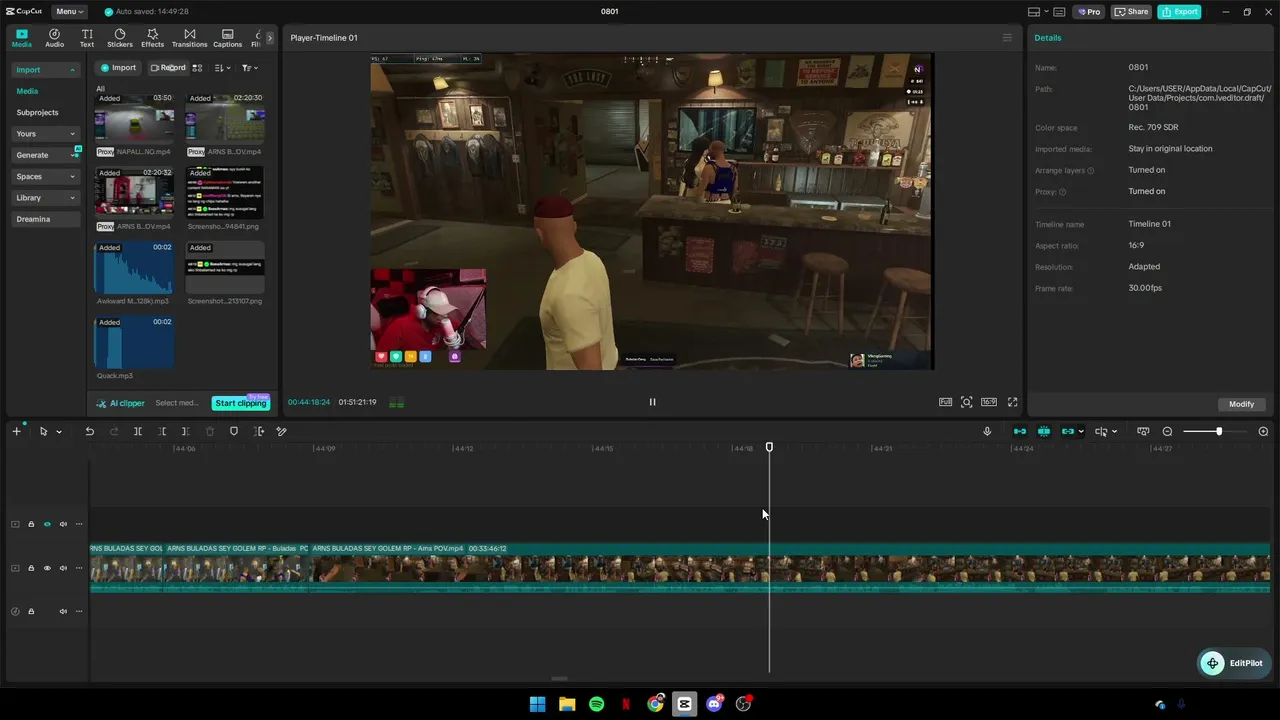Open Netflix from the taskbar

coord(626,704)
